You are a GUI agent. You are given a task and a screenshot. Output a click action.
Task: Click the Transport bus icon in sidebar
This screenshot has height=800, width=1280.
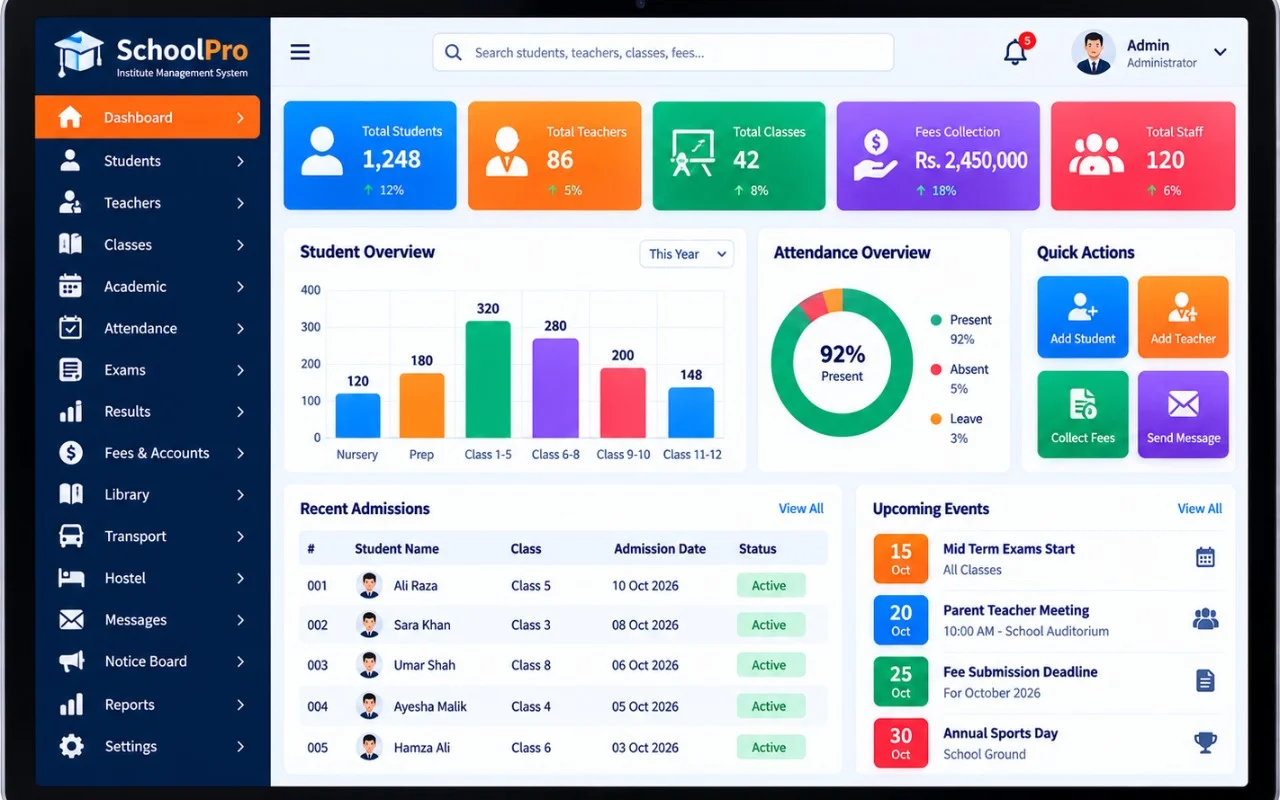tap(71, 536)
